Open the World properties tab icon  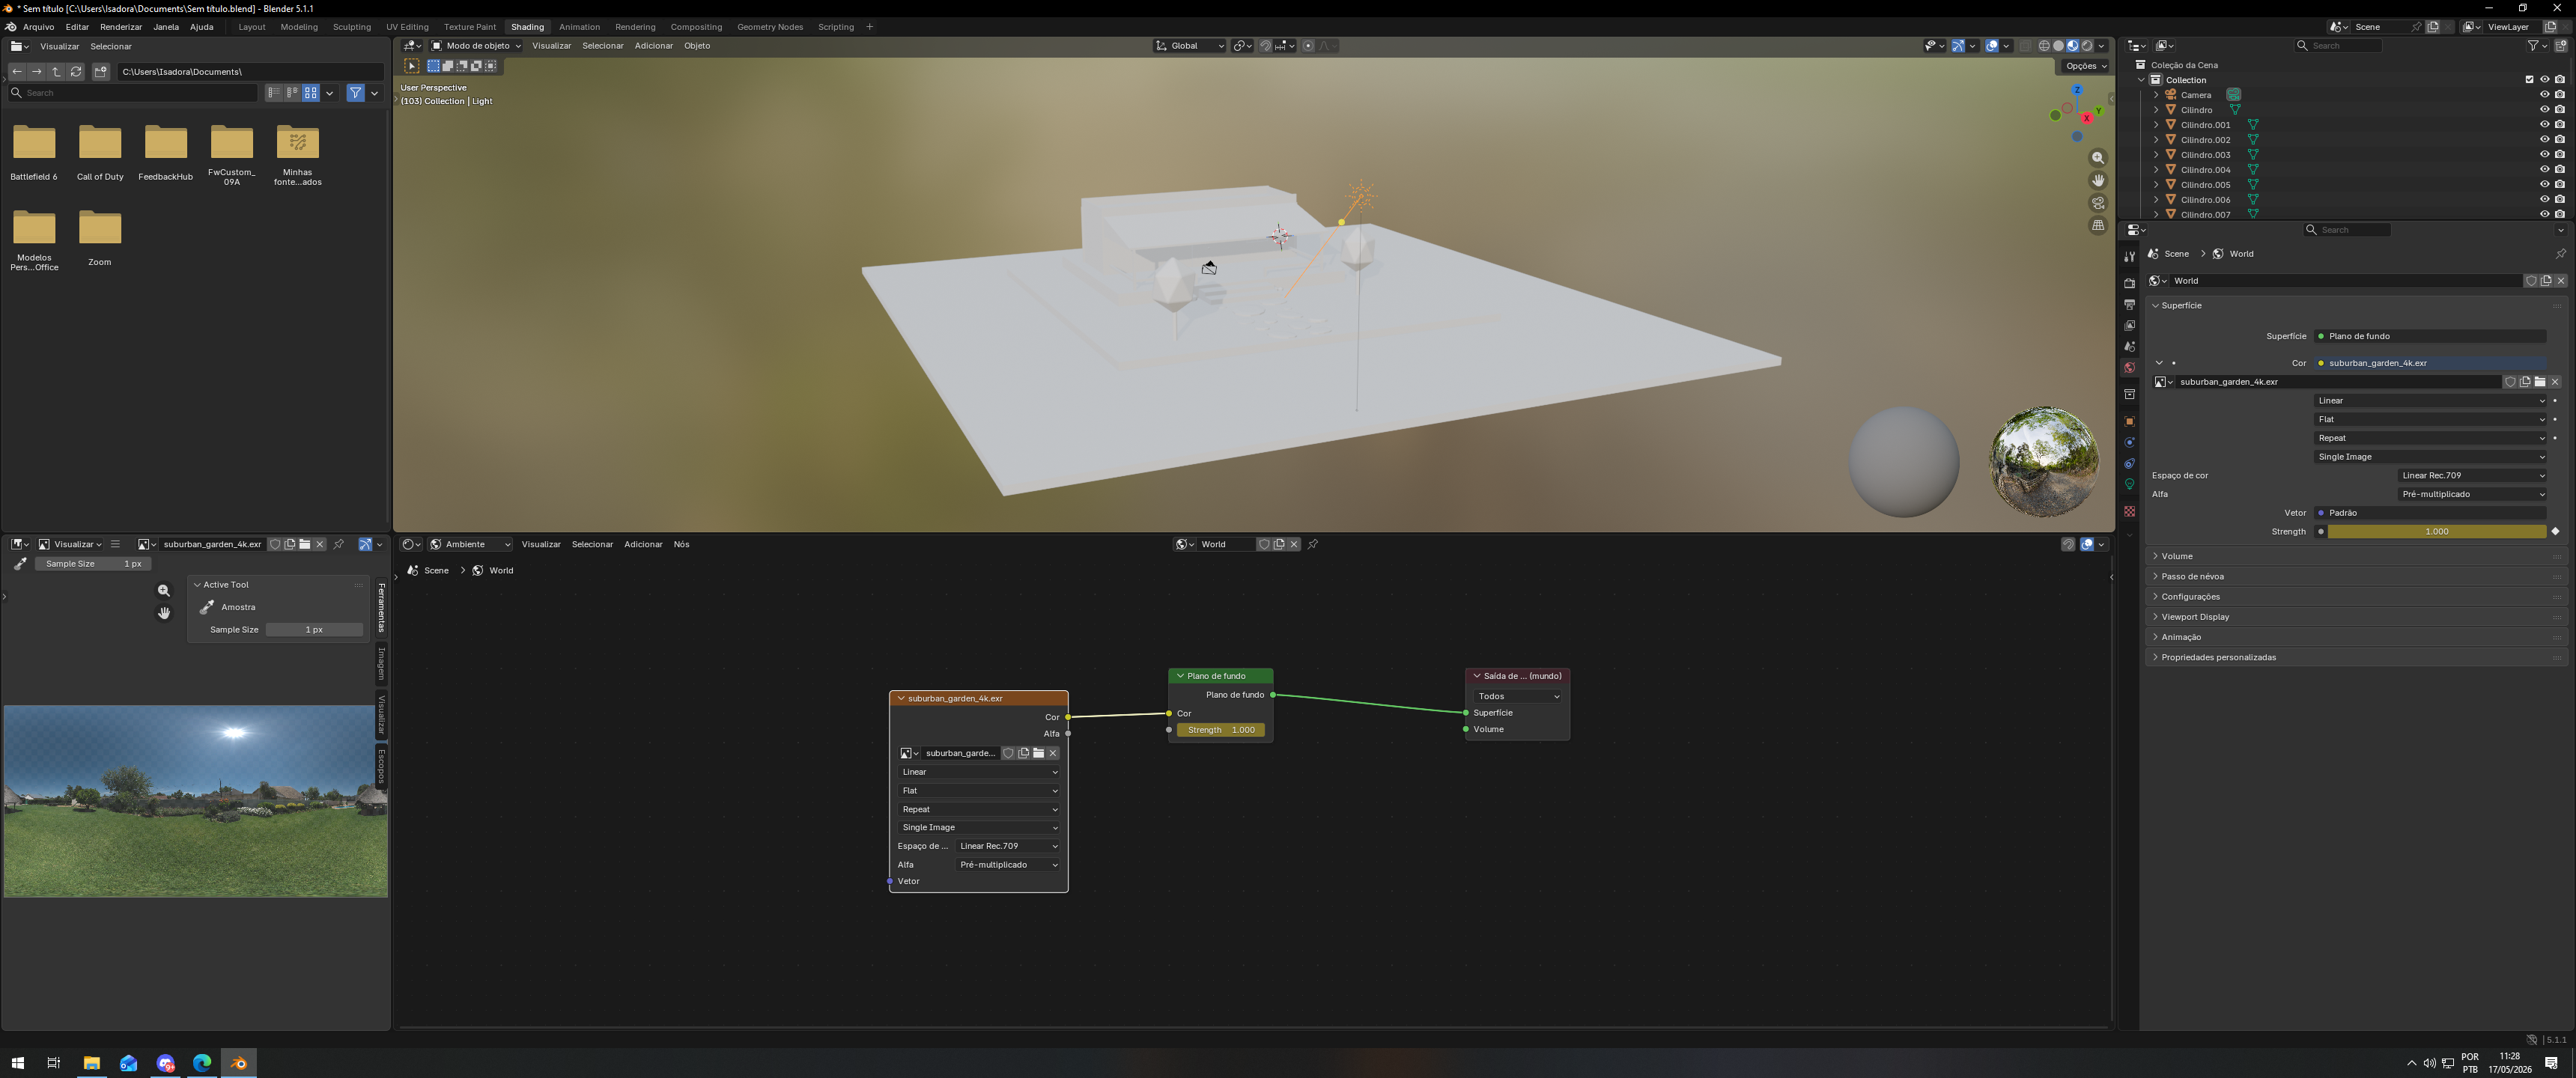click(2129, 368)
